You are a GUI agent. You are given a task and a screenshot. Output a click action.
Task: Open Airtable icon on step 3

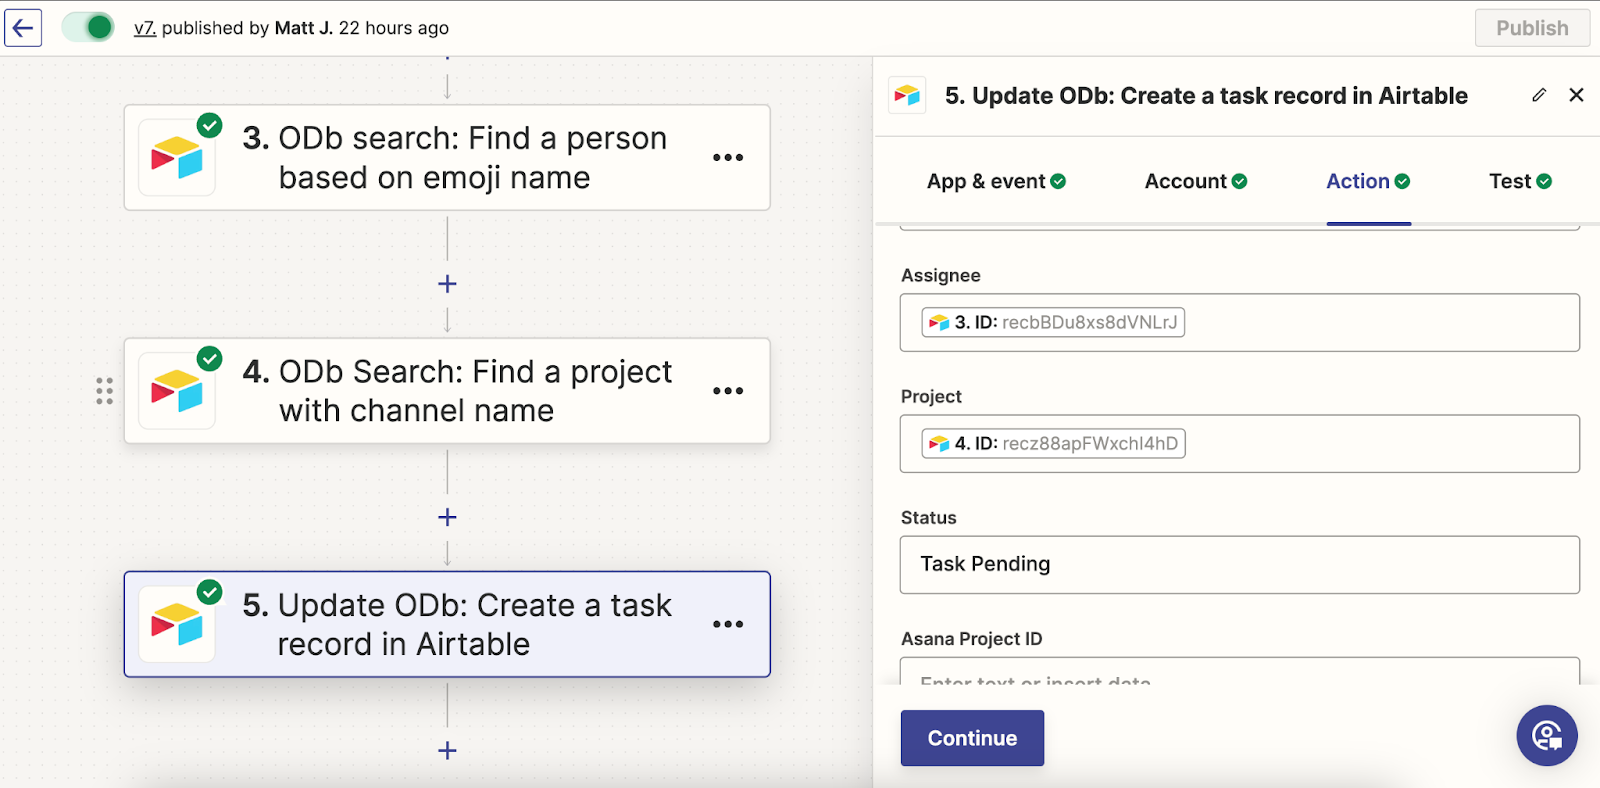[177, 158]
